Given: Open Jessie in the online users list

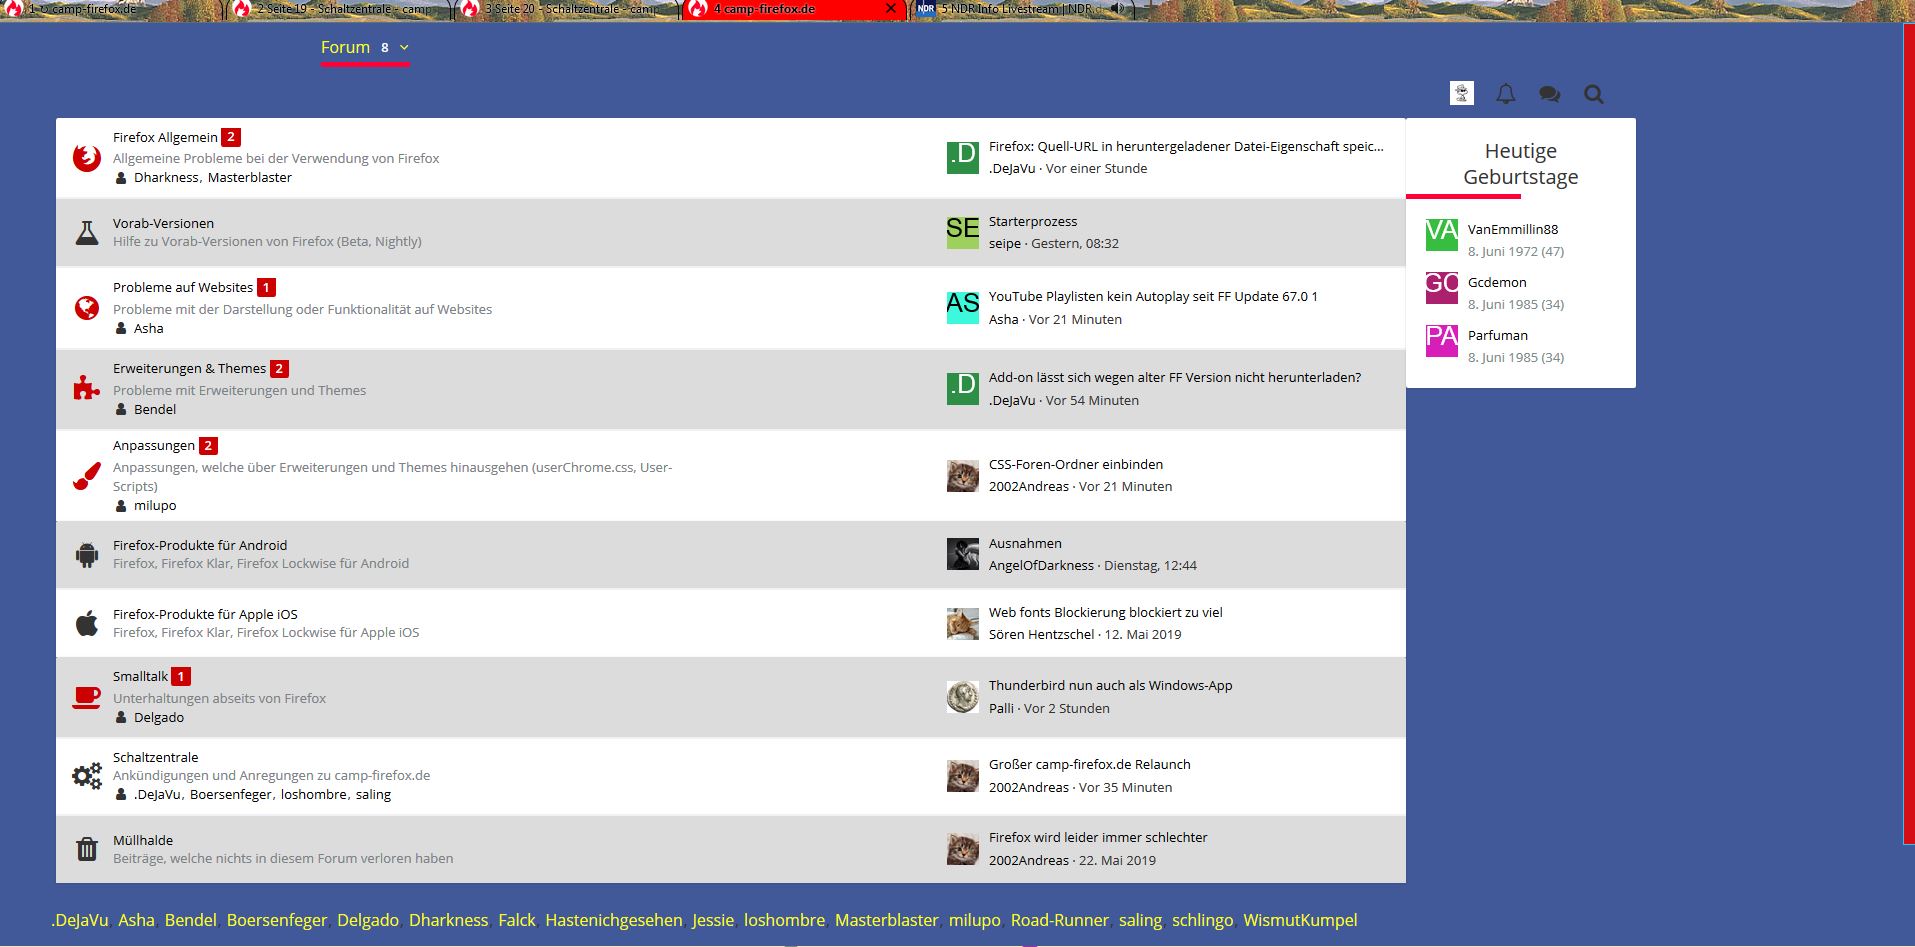Looking at the screenshot, I should pyautogui.click(x=713, y=920).
